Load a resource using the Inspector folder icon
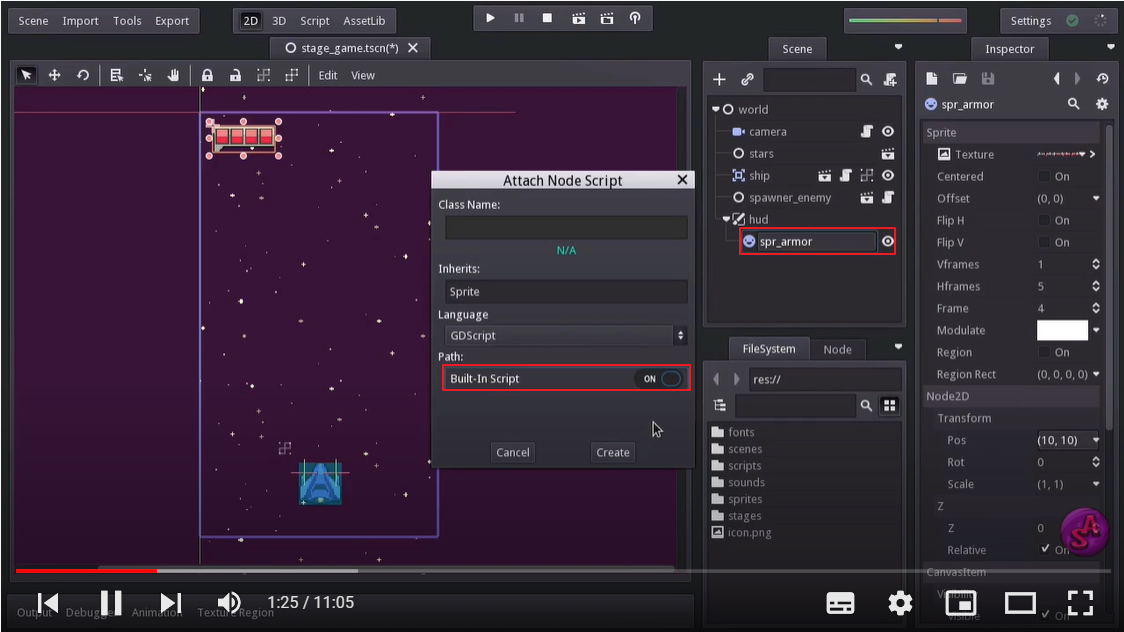 pyautogui.click(x=959, y=78)
